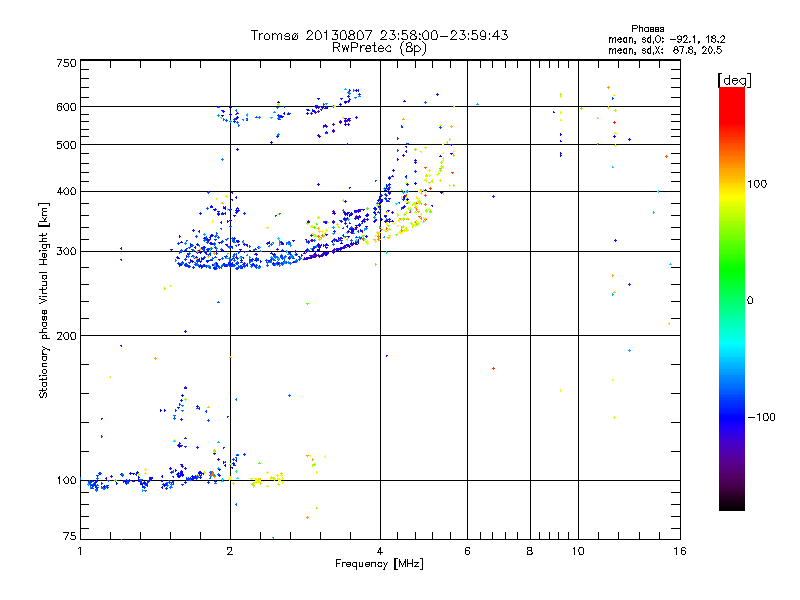Click the isolated red data point near 6.5 MHz
The width and height of the screenshot is (800, 600).
point(493,368)
